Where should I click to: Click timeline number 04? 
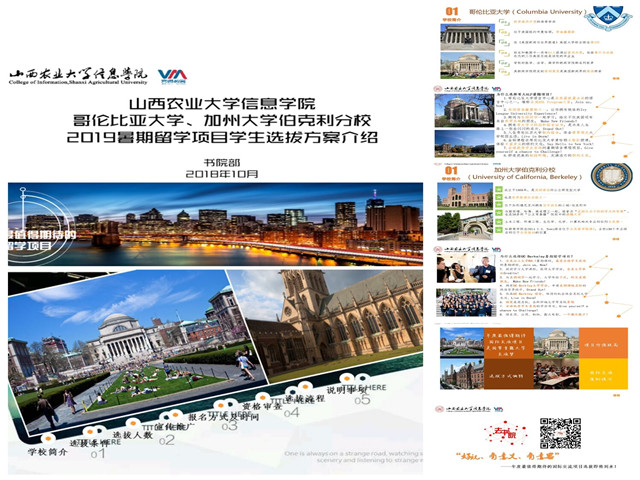pos(291,413)
